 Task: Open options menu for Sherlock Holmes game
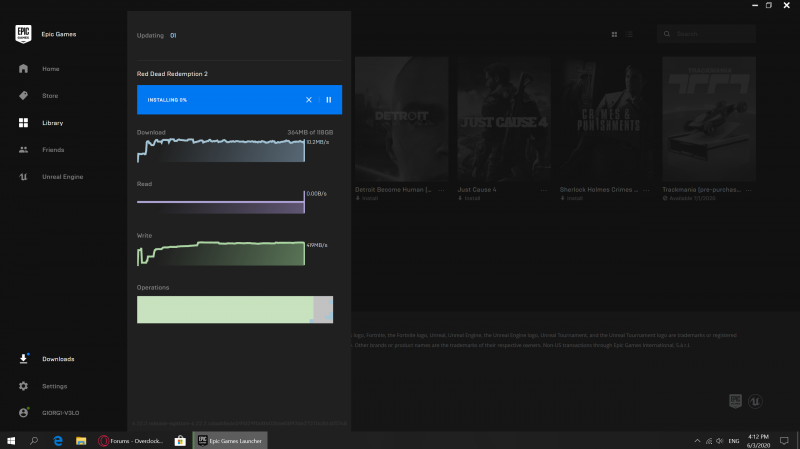pyautogui.click(x=648, y=190)
